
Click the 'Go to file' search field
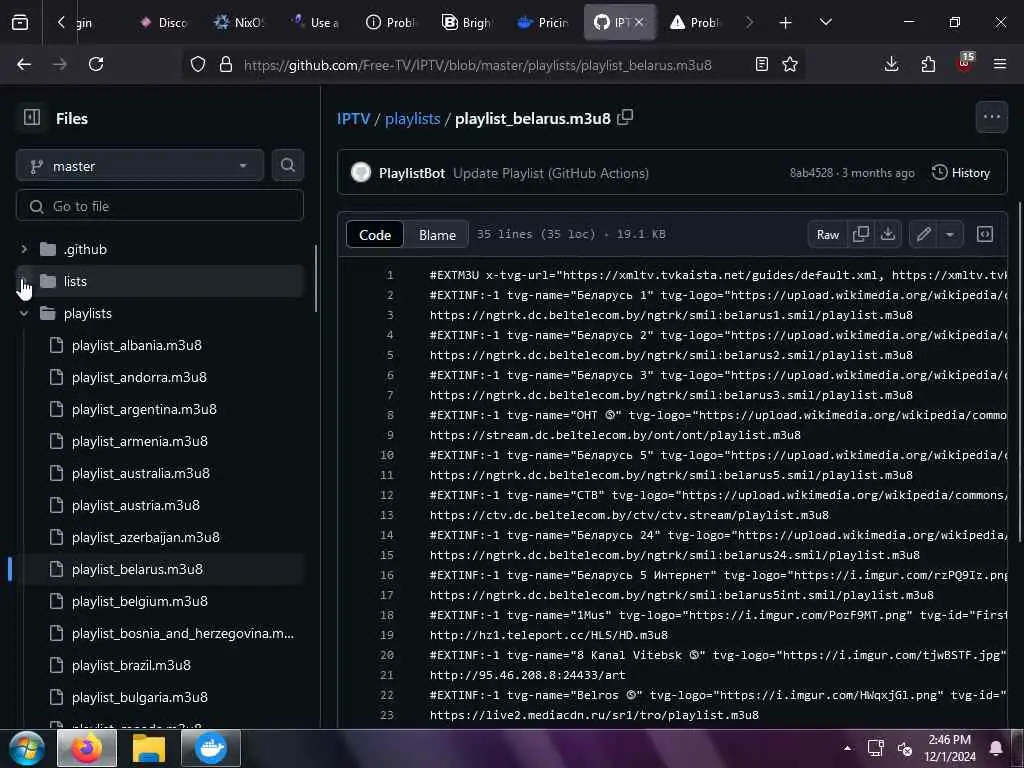(x=160, y=206)
